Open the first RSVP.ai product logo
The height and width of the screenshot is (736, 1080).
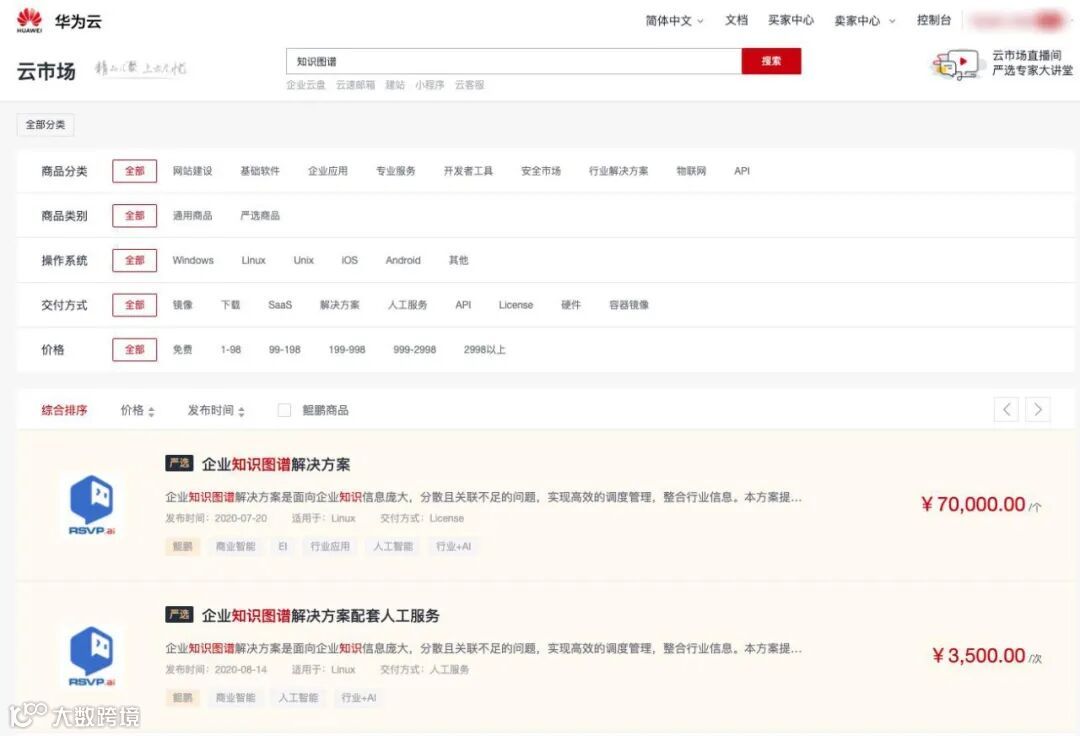click(x=92, y=505)
